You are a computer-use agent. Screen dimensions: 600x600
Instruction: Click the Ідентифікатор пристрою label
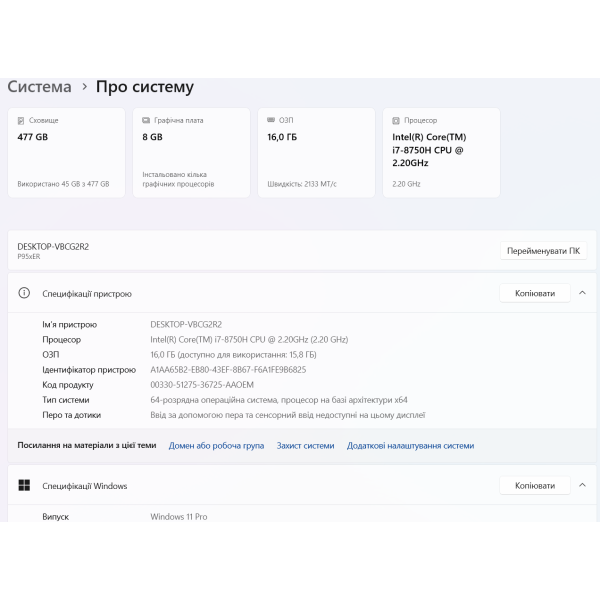coord(89,370)
